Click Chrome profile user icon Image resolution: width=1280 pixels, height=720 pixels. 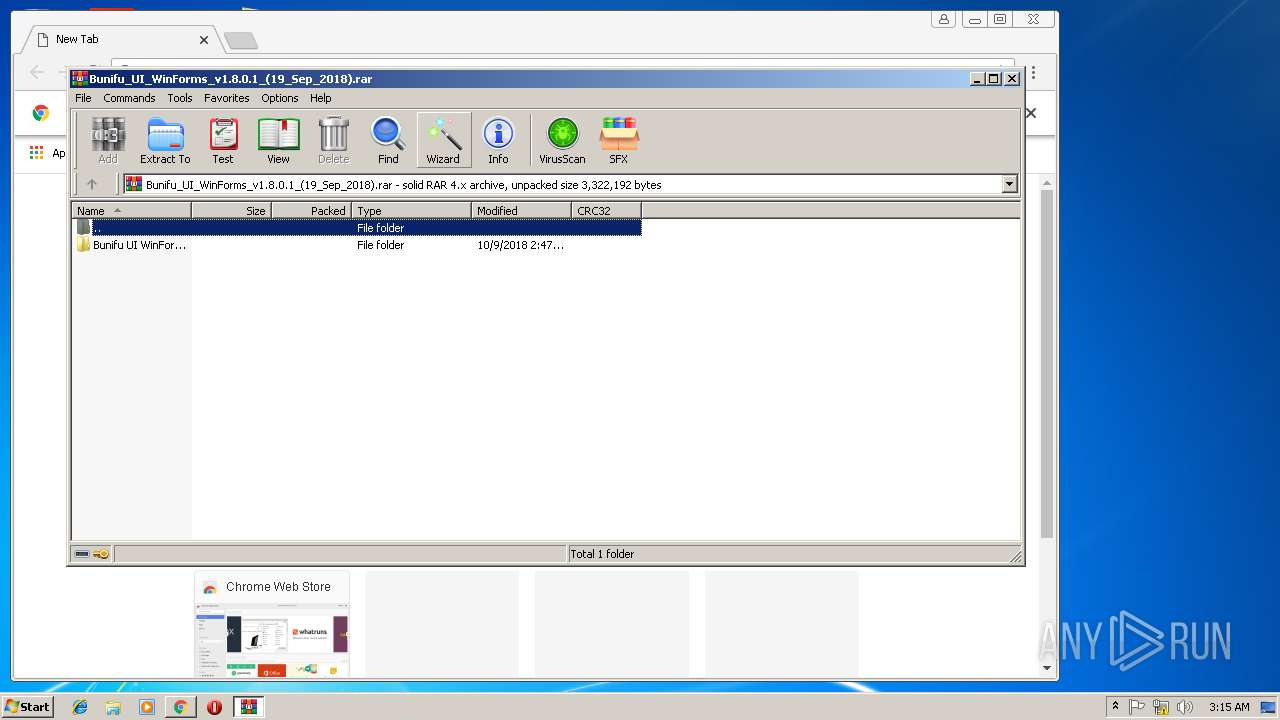pos(943,19)
